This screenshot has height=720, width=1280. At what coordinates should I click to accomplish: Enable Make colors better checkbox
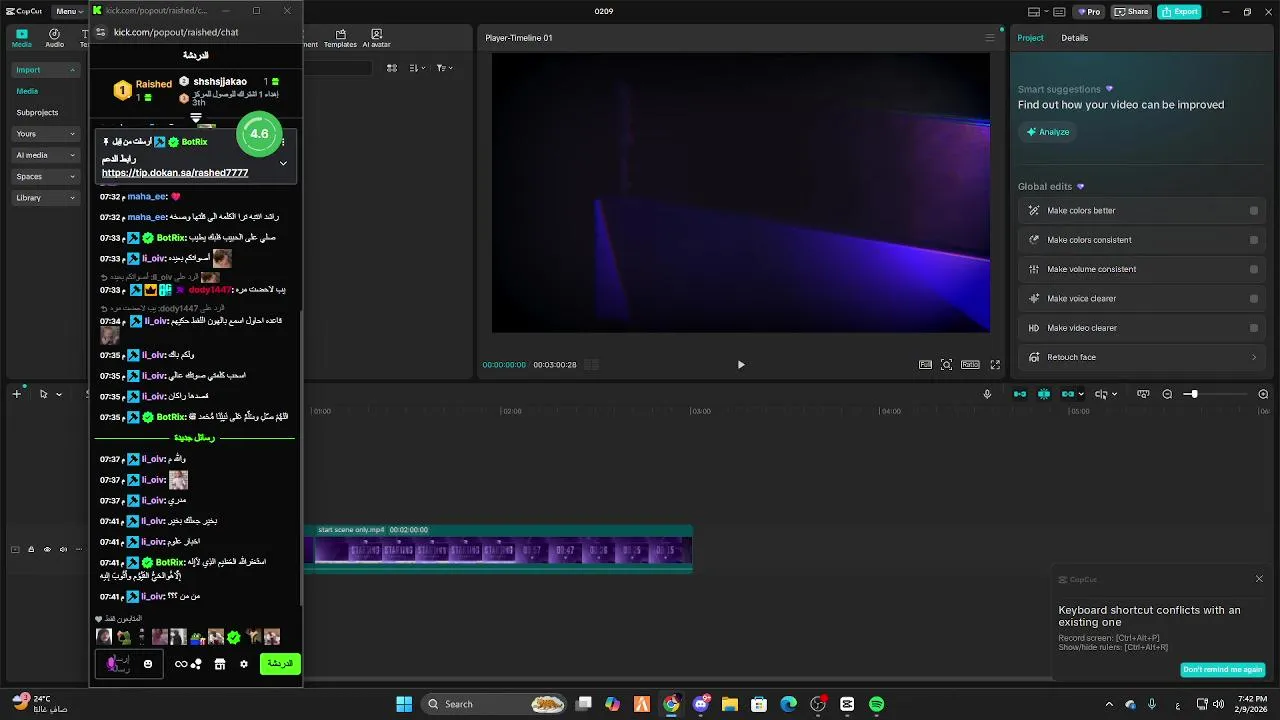1254,211
